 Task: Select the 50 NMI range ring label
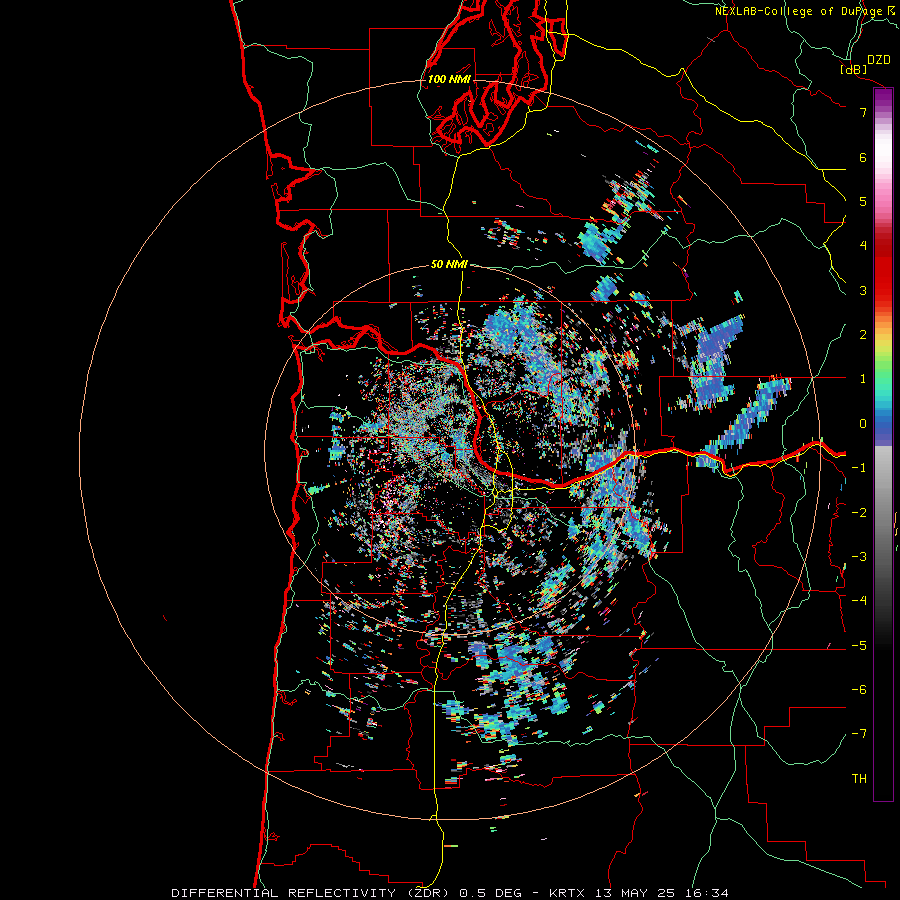point(449,265)
